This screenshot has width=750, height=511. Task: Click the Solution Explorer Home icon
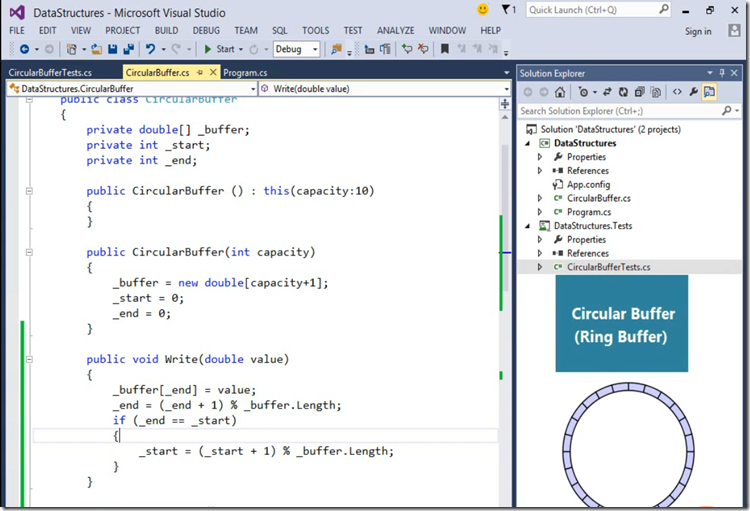560,92
